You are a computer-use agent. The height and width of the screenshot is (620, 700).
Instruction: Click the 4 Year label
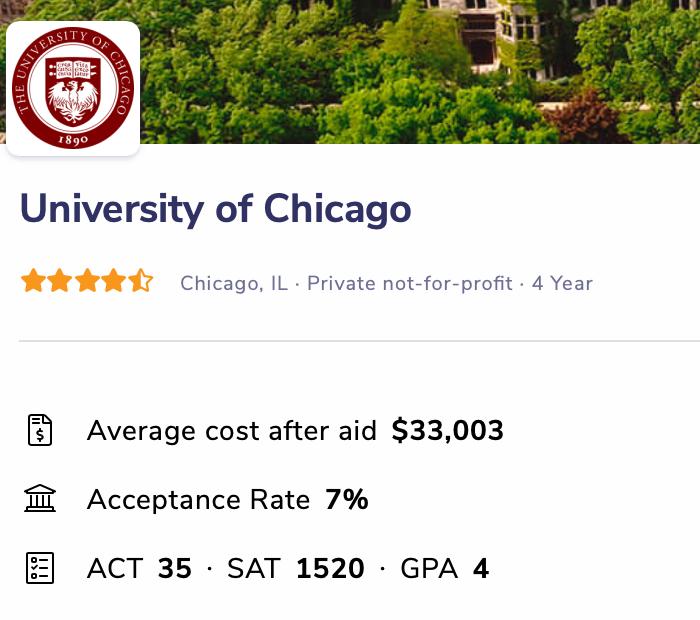click(562, 284)
